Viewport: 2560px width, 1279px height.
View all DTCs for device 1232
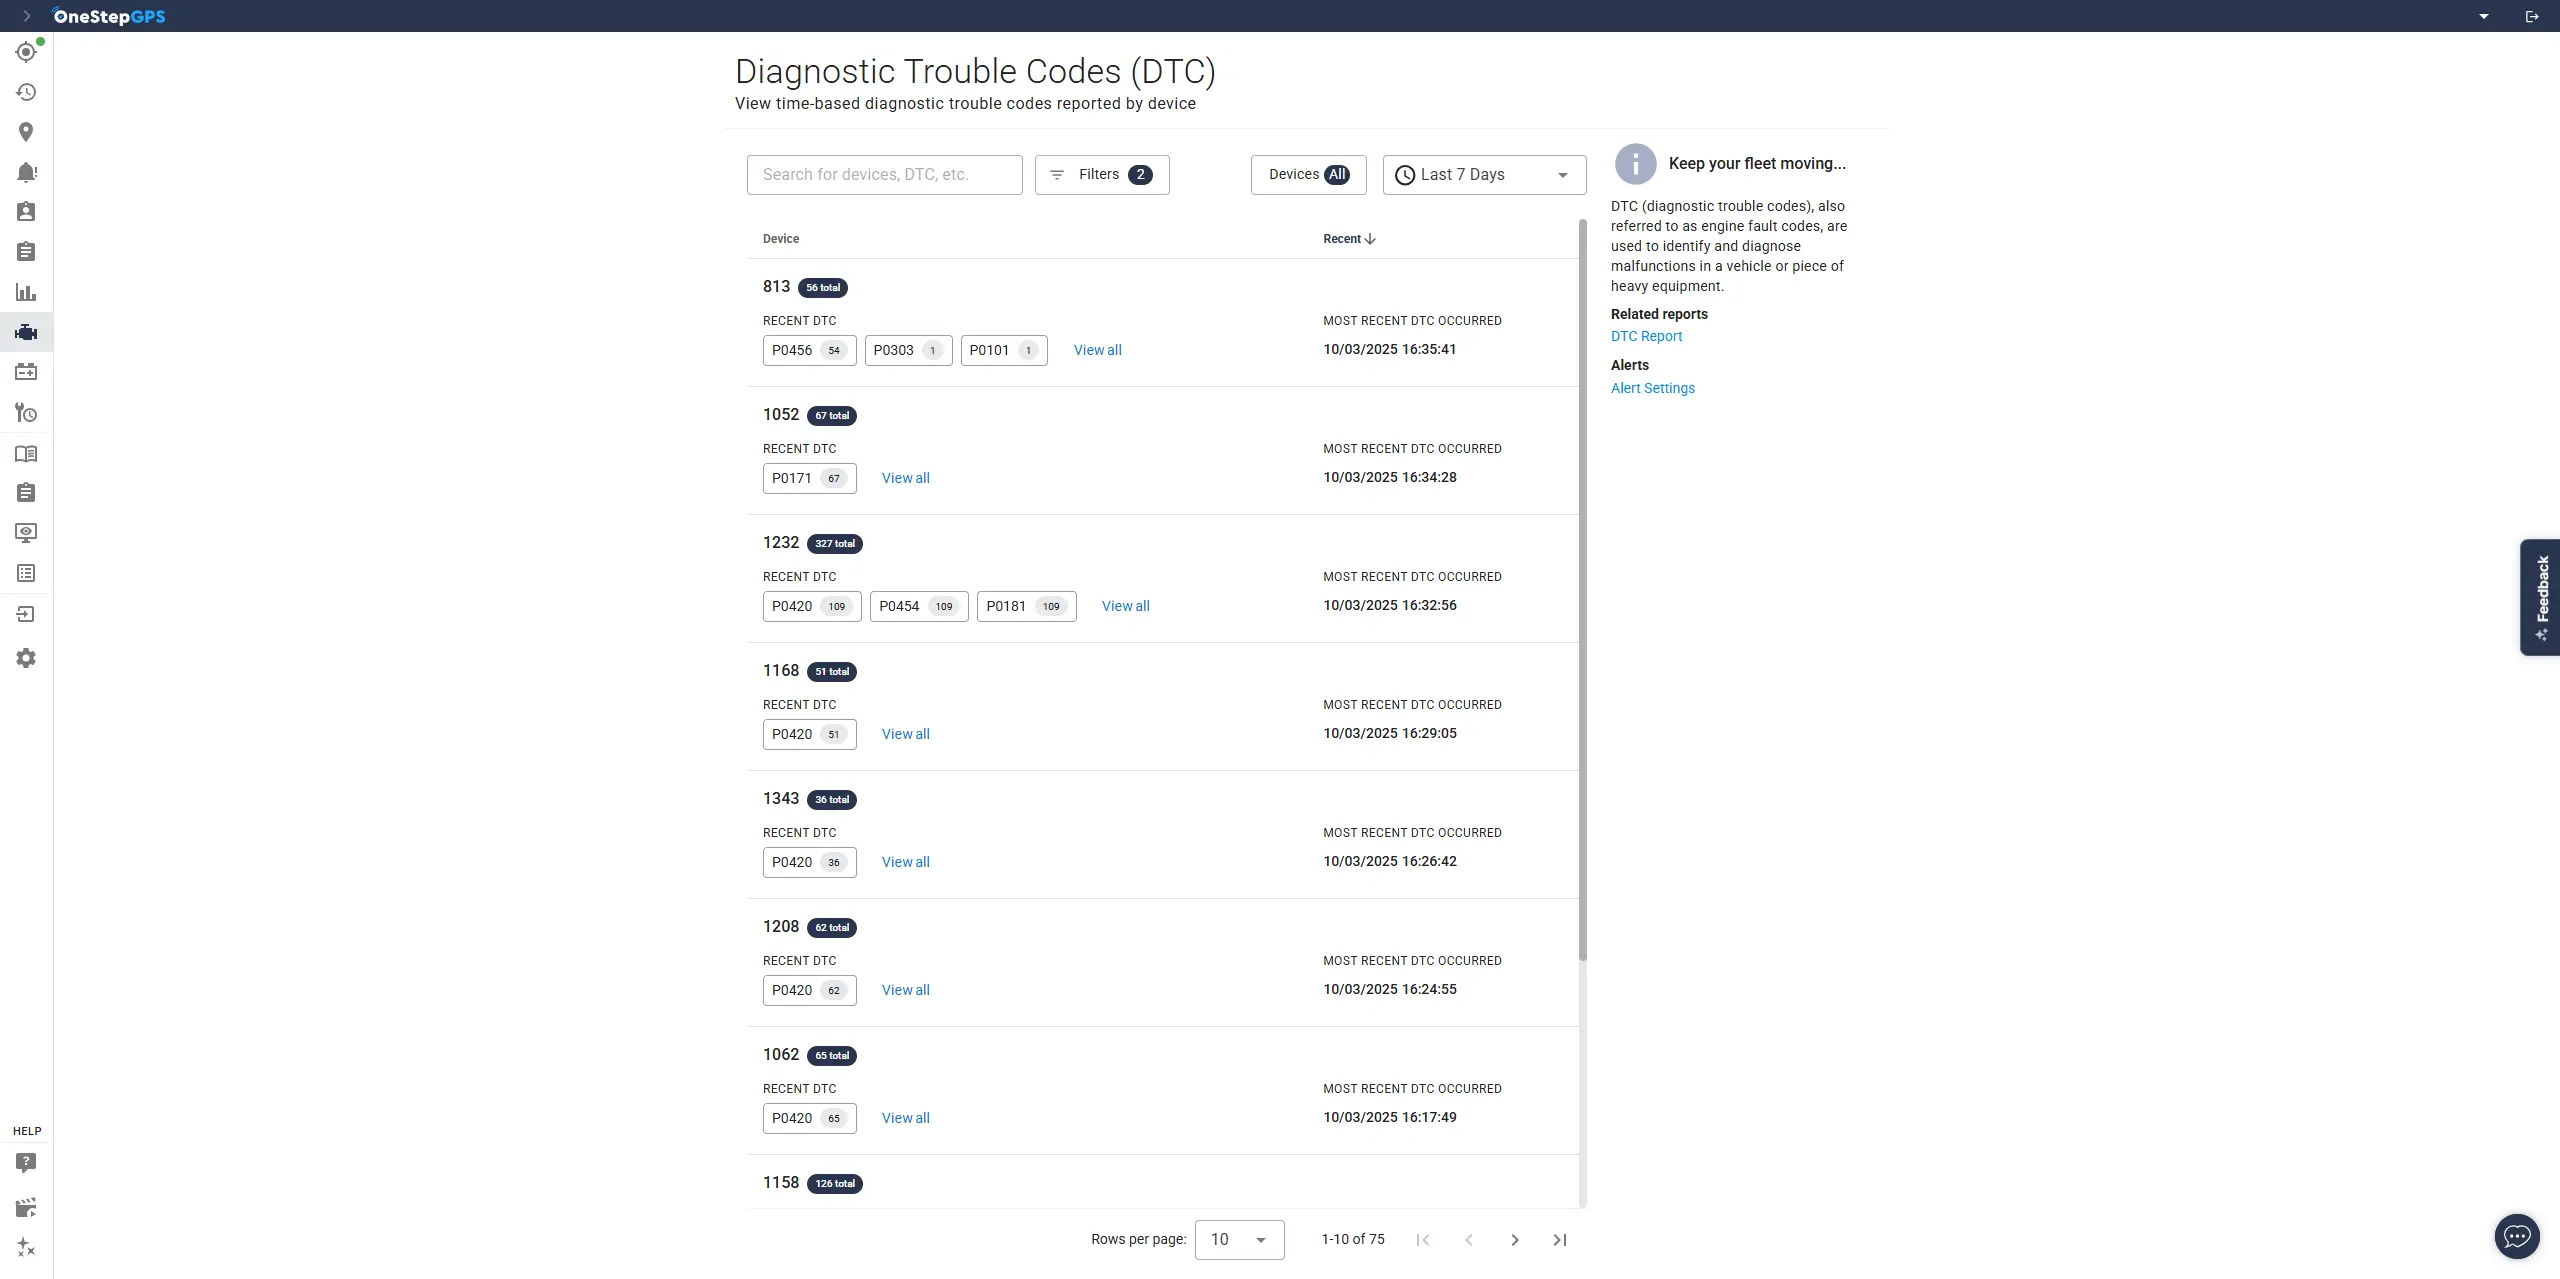click(1125, 605)
